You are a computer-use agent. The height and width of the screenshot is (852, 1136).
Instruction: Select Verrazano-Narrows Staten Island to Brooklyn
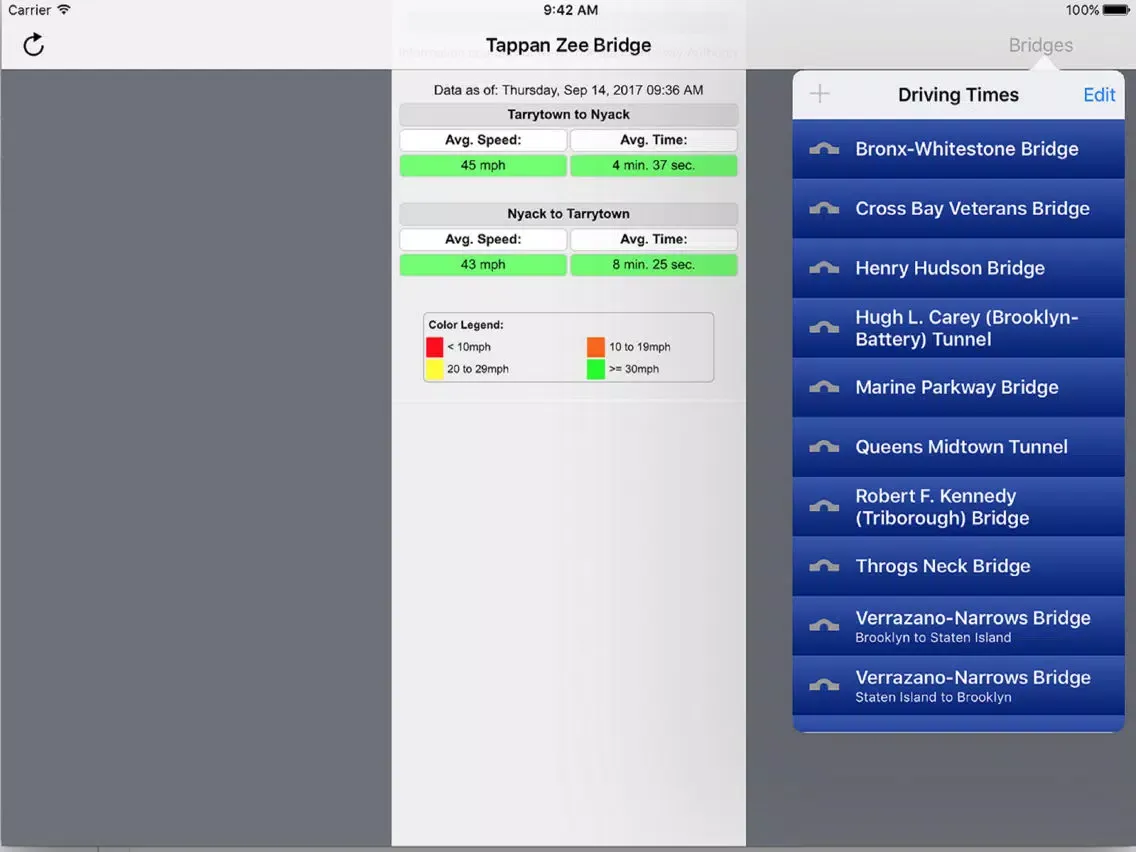[x=958, y=685]
